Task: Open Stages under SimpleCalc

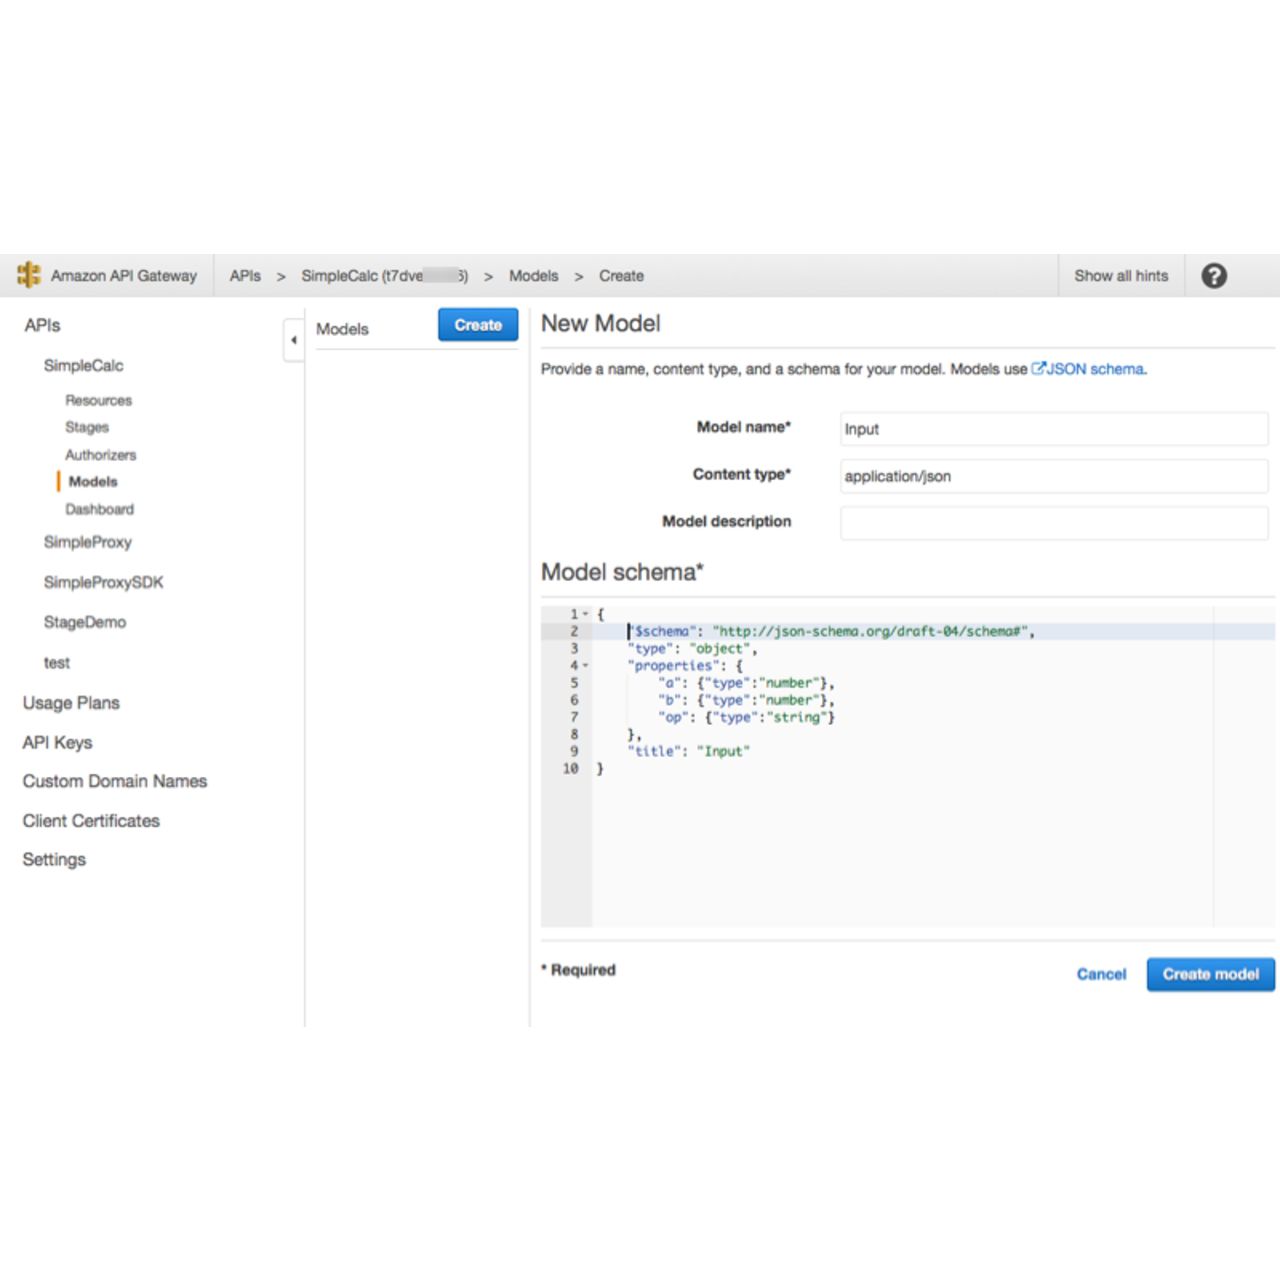Action: point(87,427)
